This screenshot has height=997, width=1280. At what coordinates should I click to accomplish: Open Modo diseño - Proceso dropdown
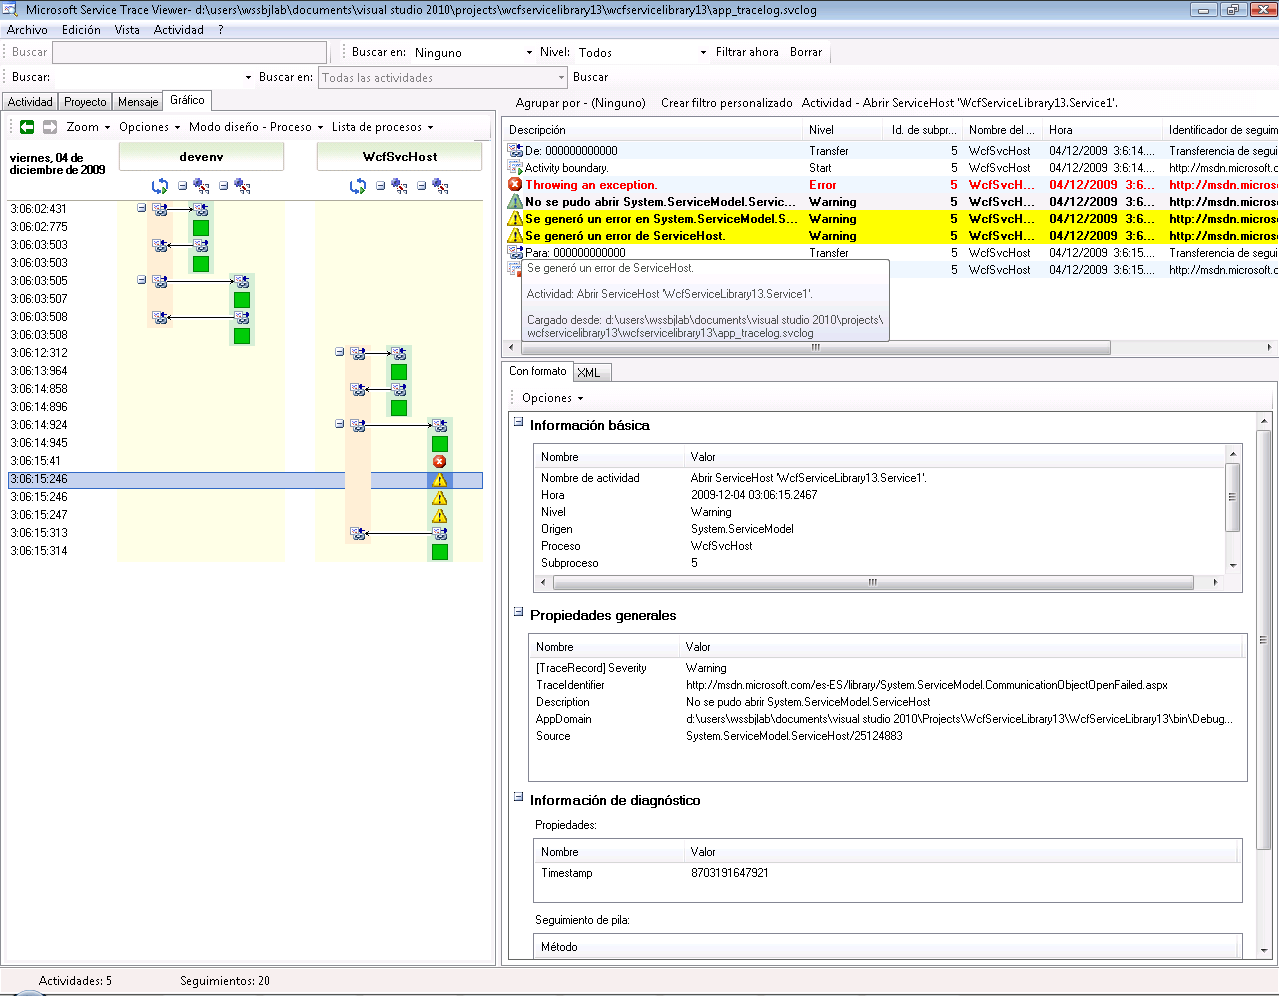(x=256, y=127)
